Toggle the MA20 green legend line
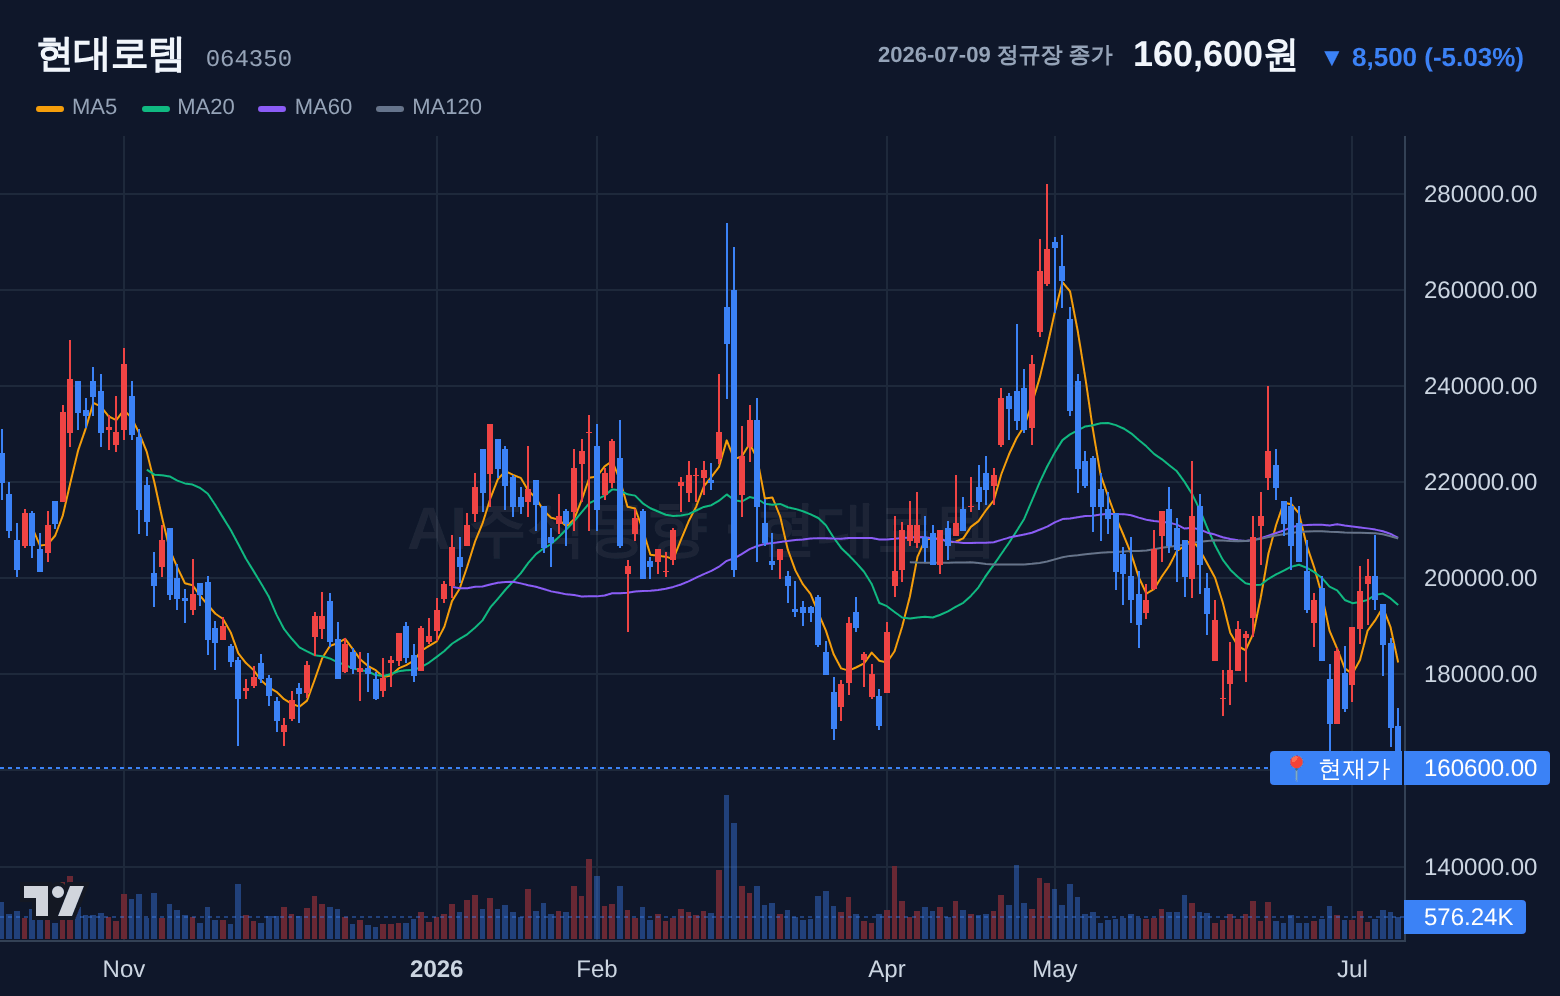The width and height of the screenshot is (1560, 996). tap(156, 108)
